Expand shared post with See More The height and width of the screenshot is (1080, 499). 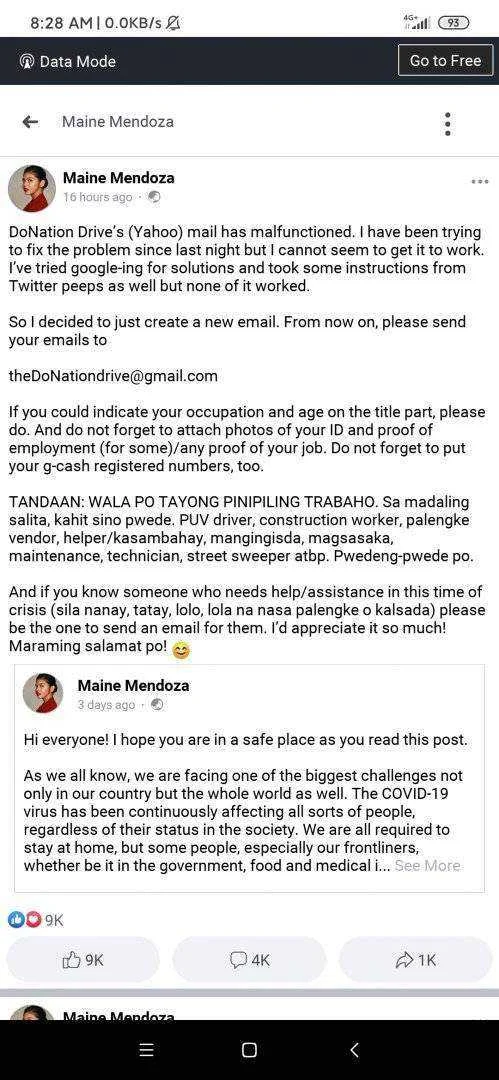pyautogui.click(x=427, y=866)
